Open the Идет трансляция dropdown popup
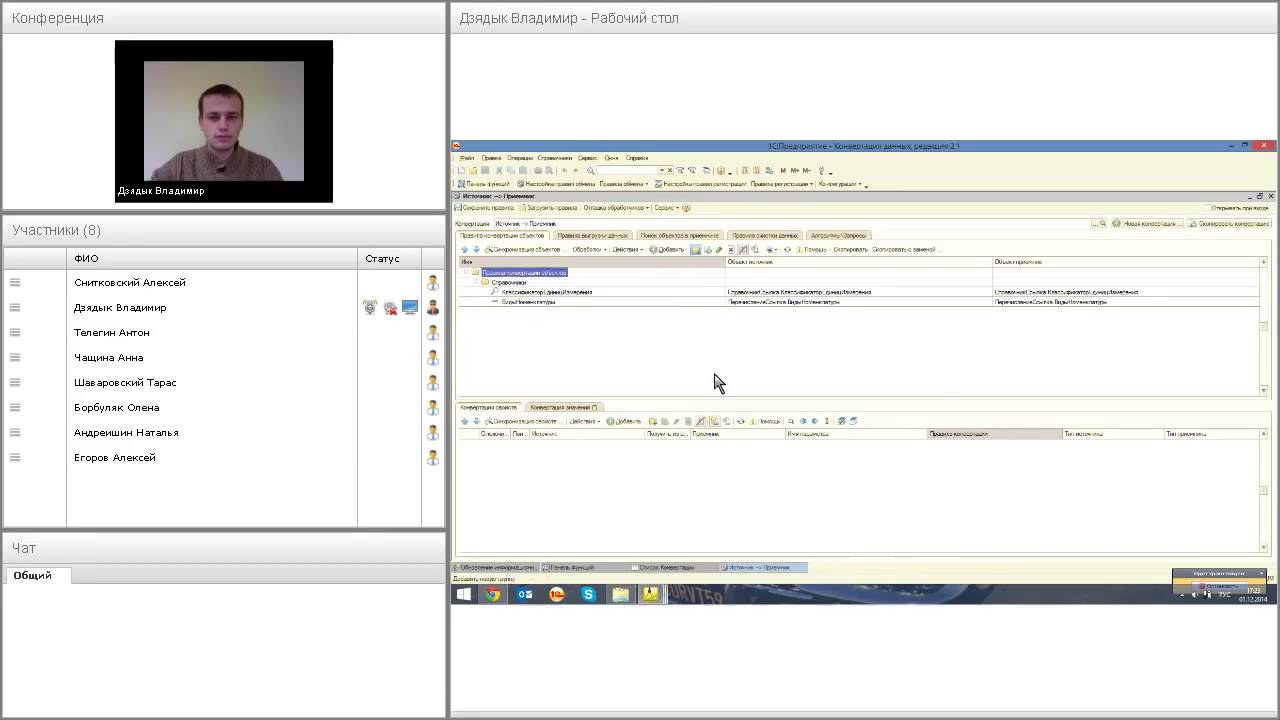Image resolution: width=1280 pixels, height=720 pixels. 1261,573
